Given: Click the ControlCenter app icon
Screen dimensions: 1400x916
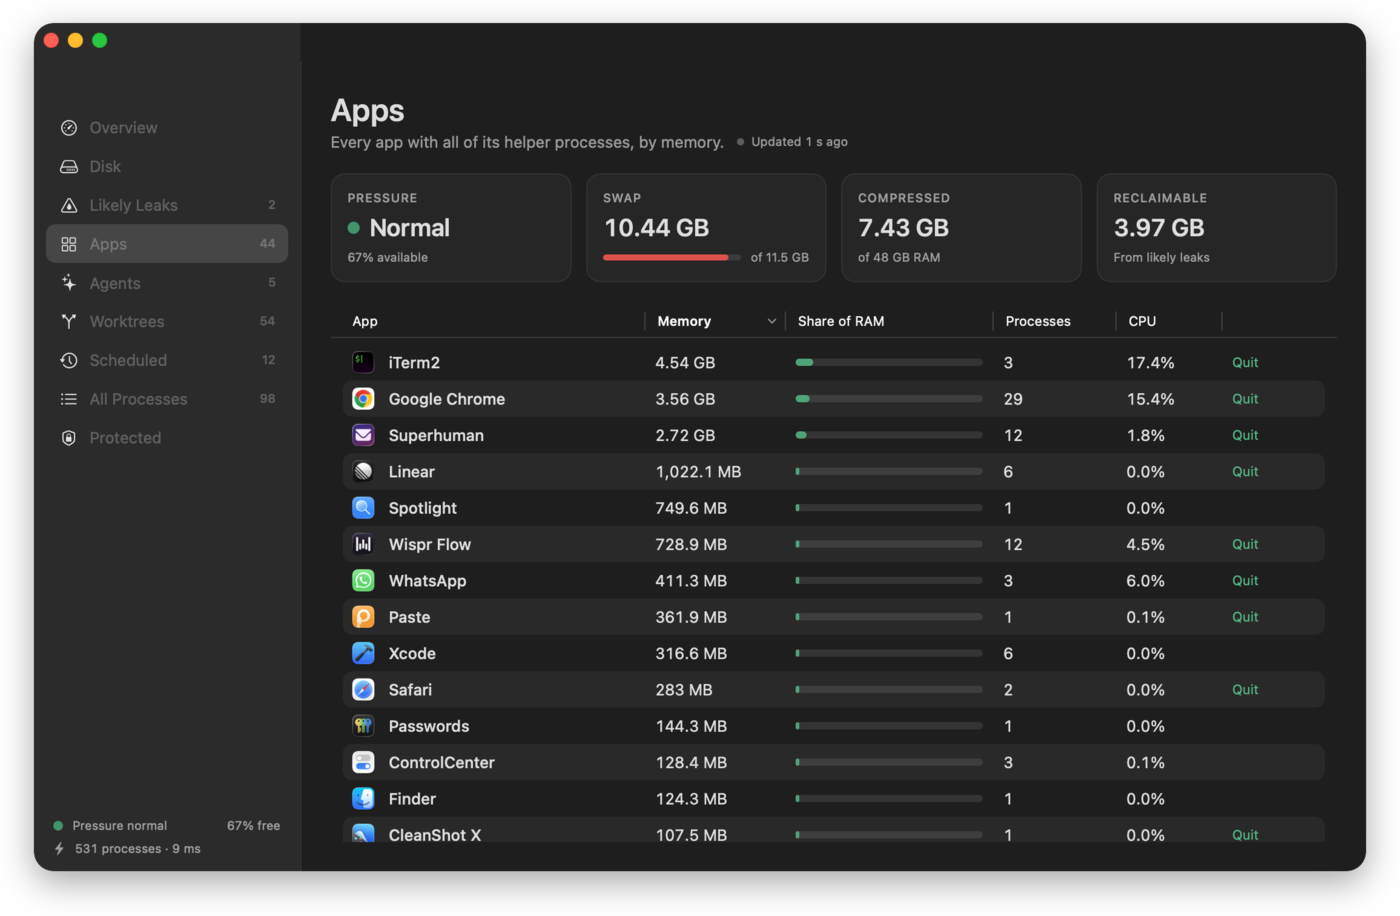Looking at the screenshot, I should click(363, 762).
